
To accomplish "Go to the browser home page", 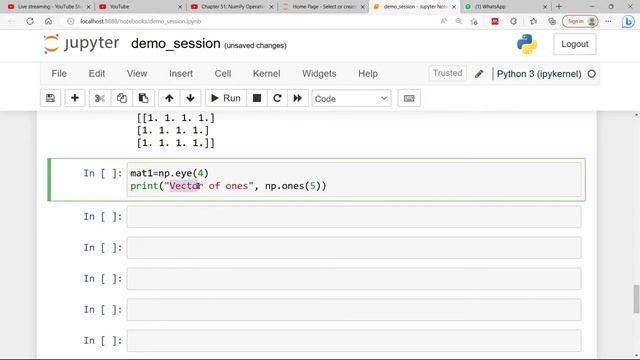I will point(48,21).
